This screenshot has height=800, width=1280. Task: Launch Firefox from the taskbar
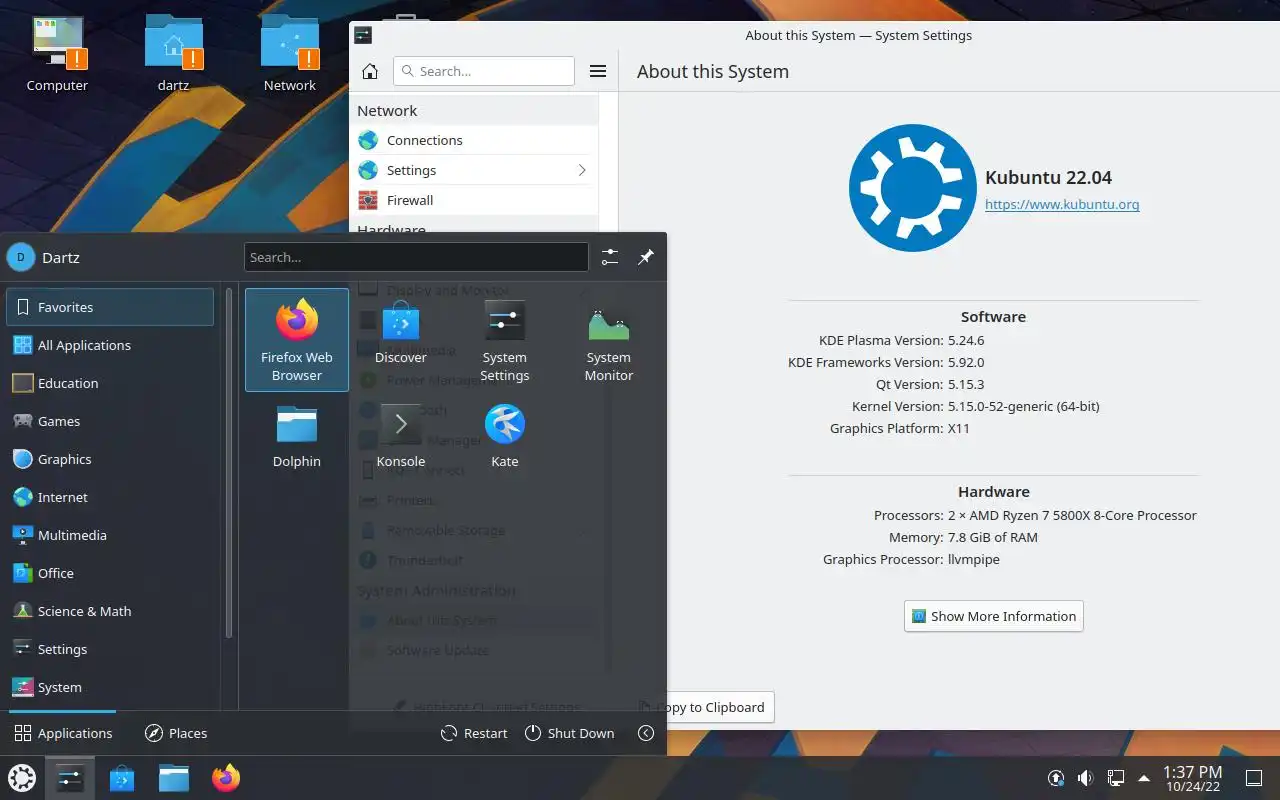click(226, 778)
